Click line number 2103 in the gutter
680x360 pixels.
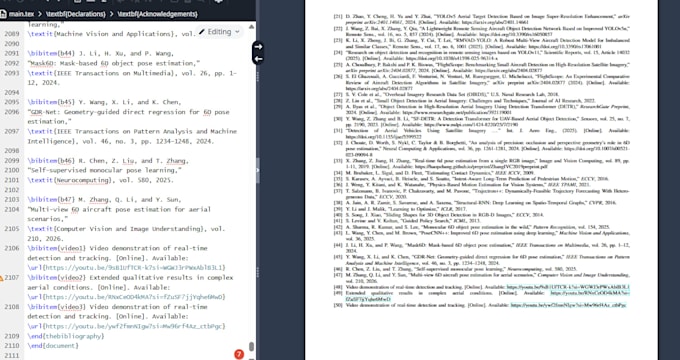coord(12,200)
